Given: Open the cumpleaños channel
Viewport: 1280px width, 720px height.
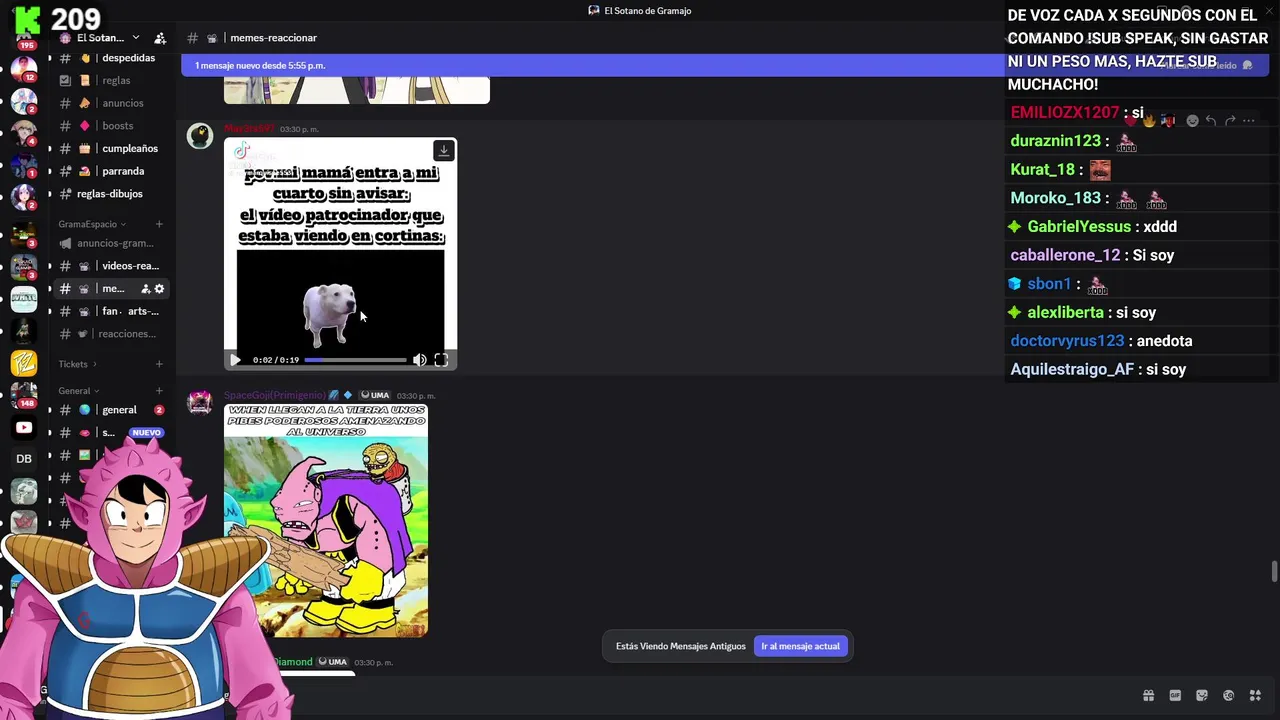Looking at the screenshot, I should click(110, 148).
